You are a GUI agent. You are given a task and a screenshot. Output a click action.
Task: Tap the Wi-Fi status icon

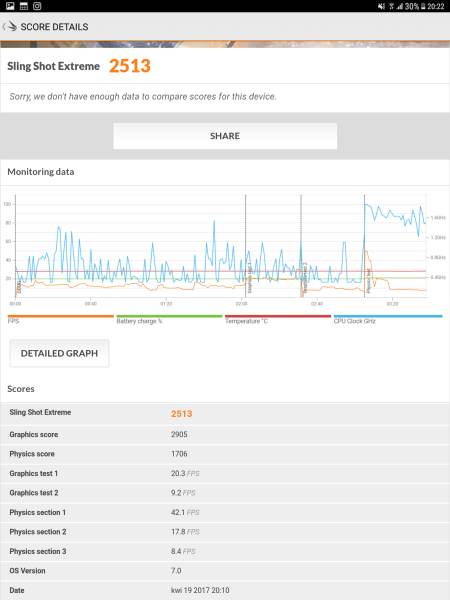pos(391,6)
